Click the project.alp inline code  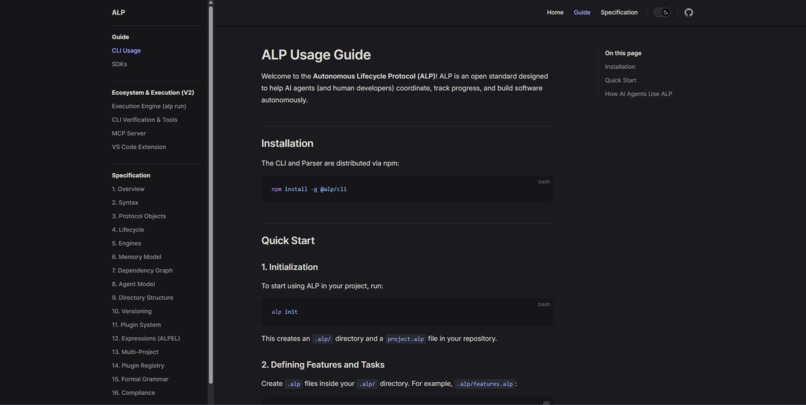(x=406, y=339)
